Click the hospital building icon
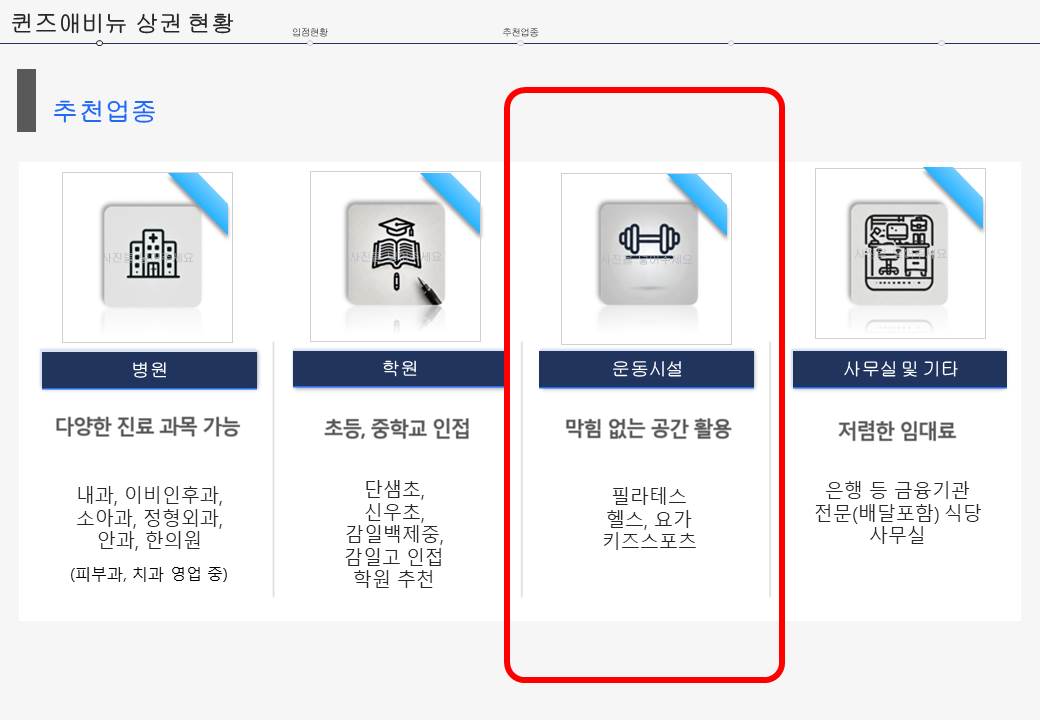The image size is (1040, 720). pos(153,255)
